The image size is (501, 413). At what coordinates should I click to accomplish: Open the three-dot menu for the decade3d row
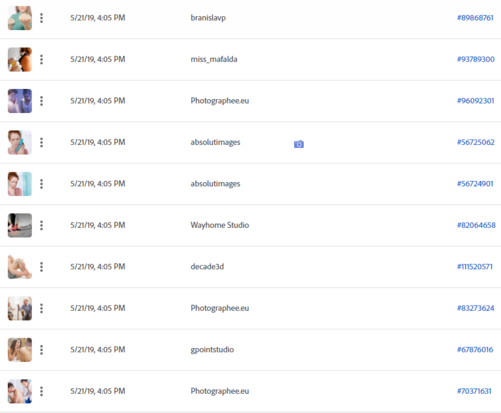point(41,267)
